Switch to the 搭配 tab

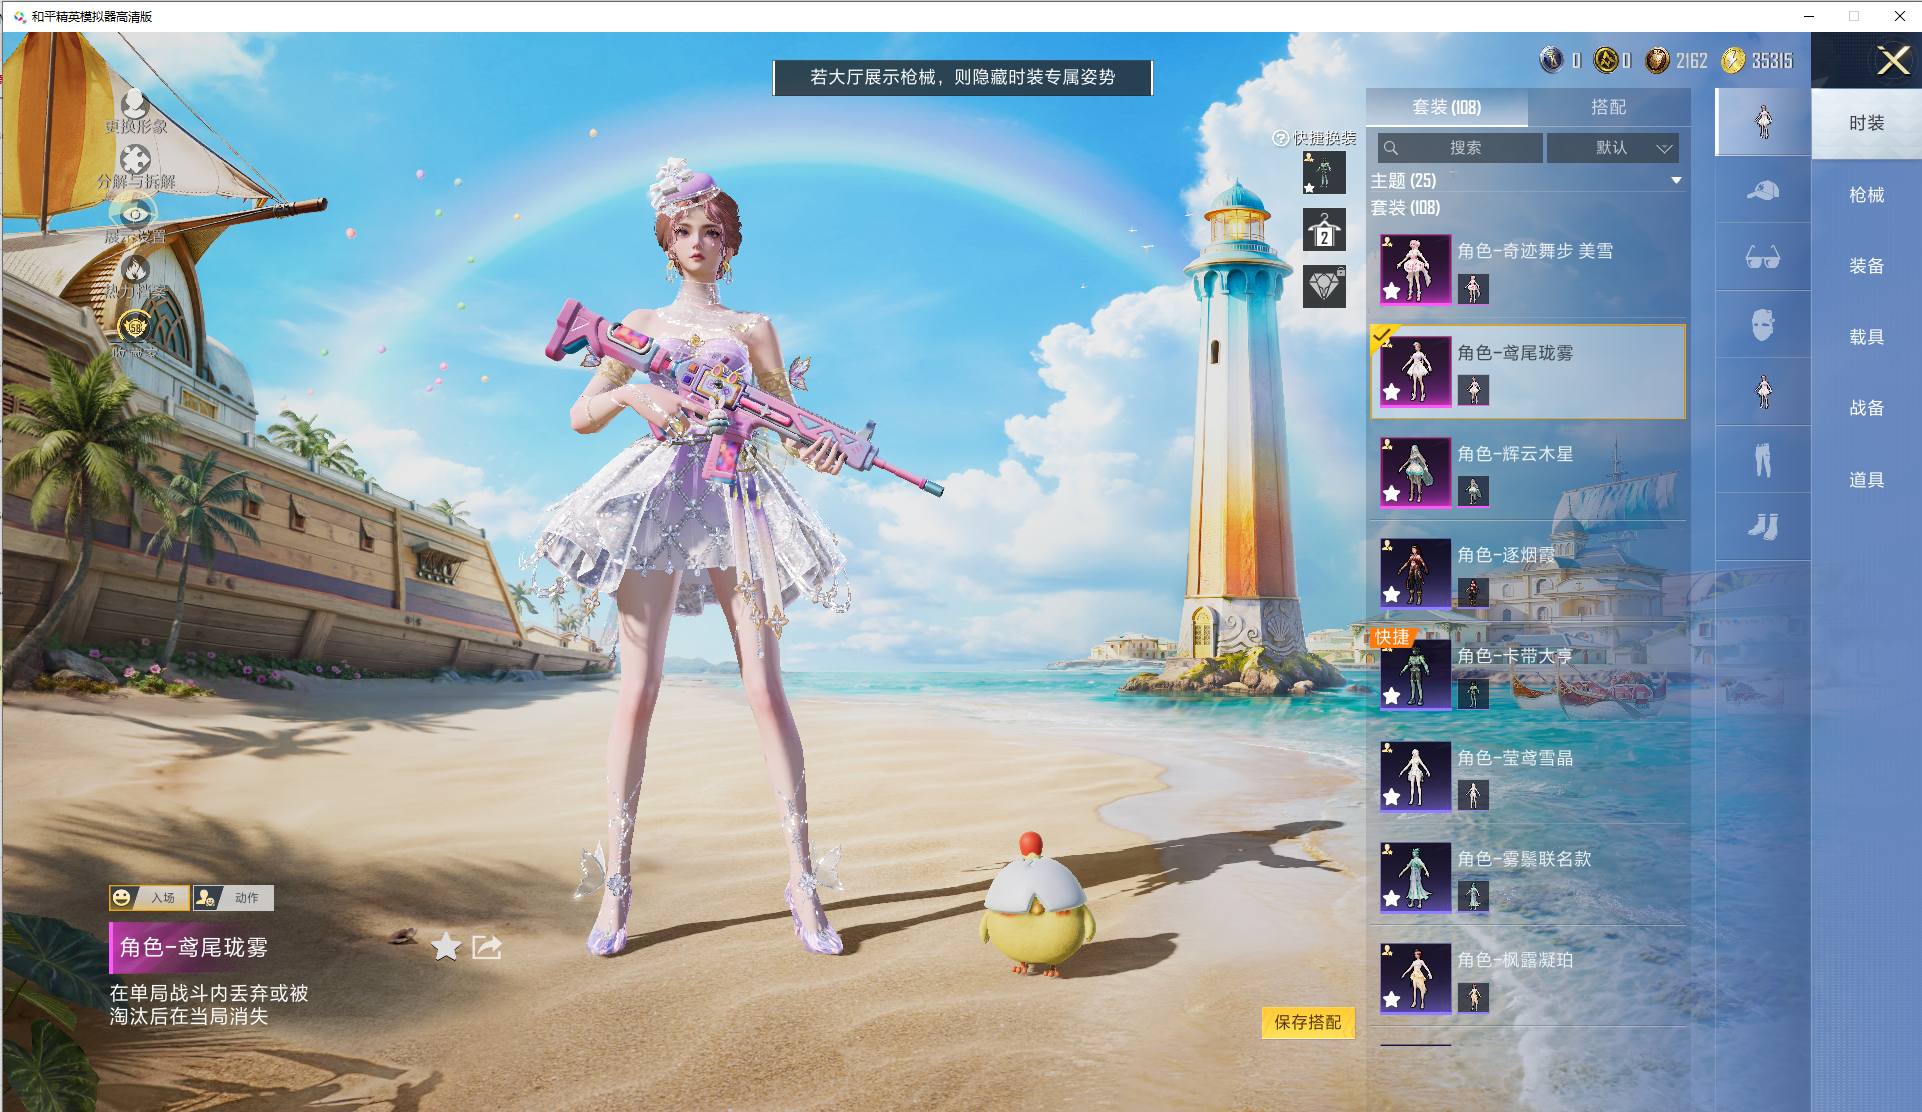1608,107
